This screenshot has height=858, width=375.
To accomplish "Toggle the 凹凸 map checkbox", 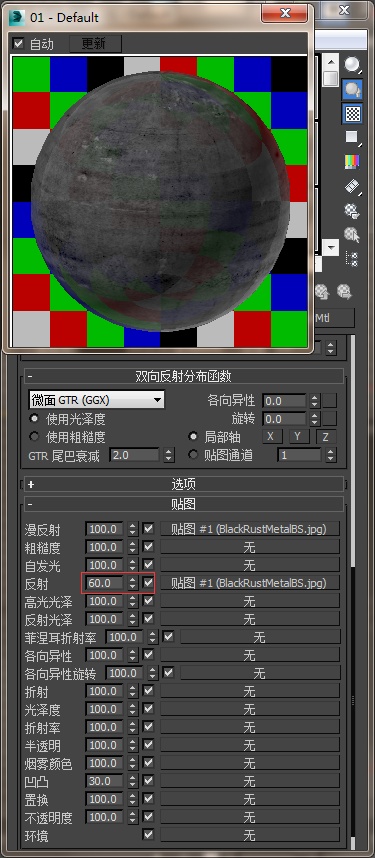I will click(x=148, y=781).
